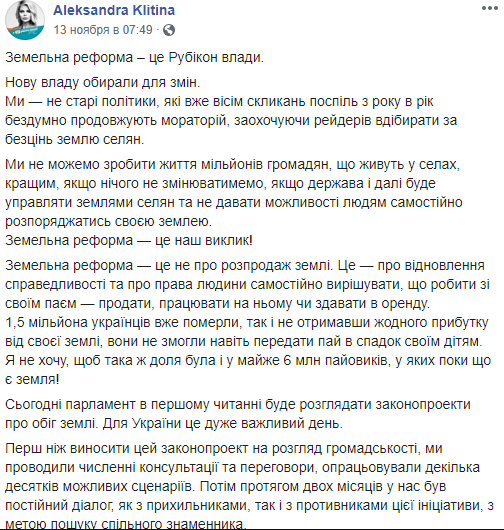504x530 pixels.
Task: Open the post timestamp 13 ноября в 07:49
Action: click(103, 30)
